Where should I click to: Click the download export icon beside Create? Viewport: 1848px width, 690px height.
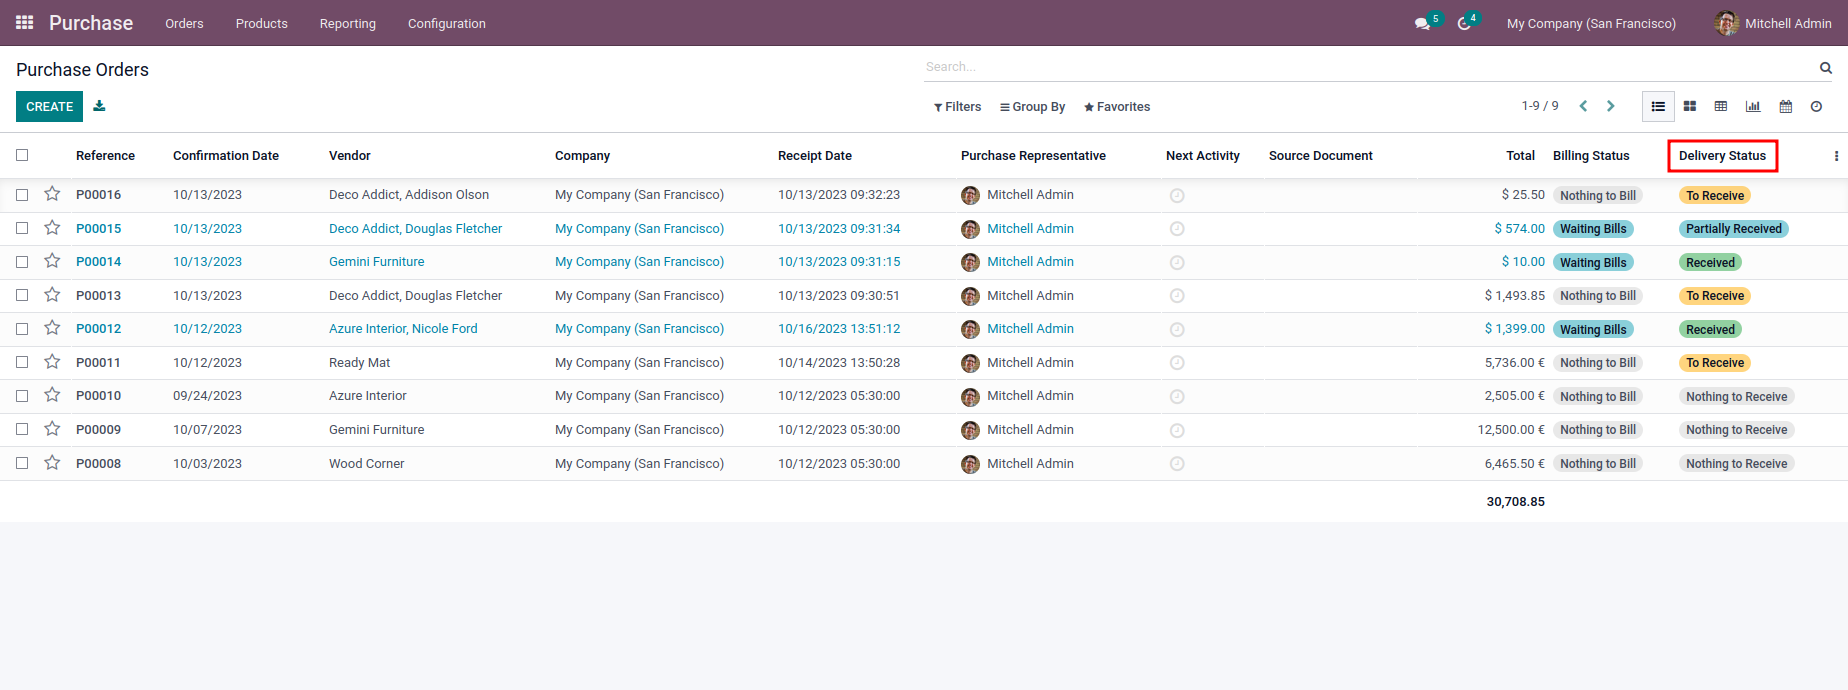(99, 106)
